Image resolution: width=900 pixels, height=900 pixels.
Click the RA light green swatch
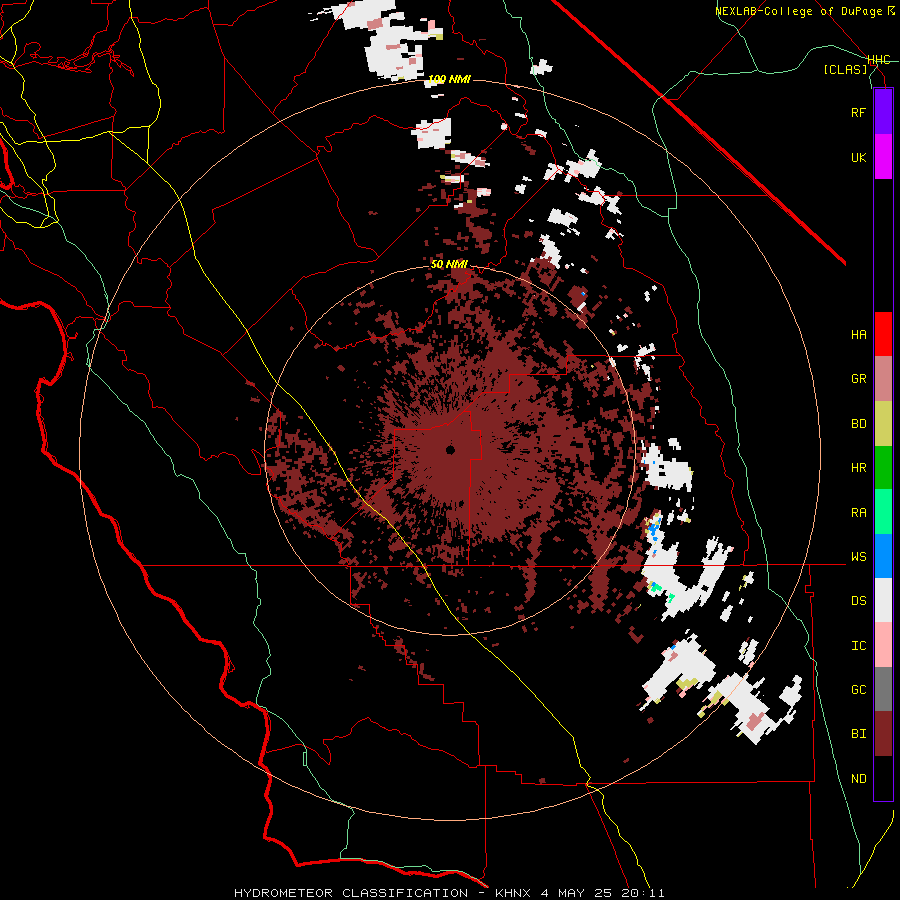click(883, 512)
